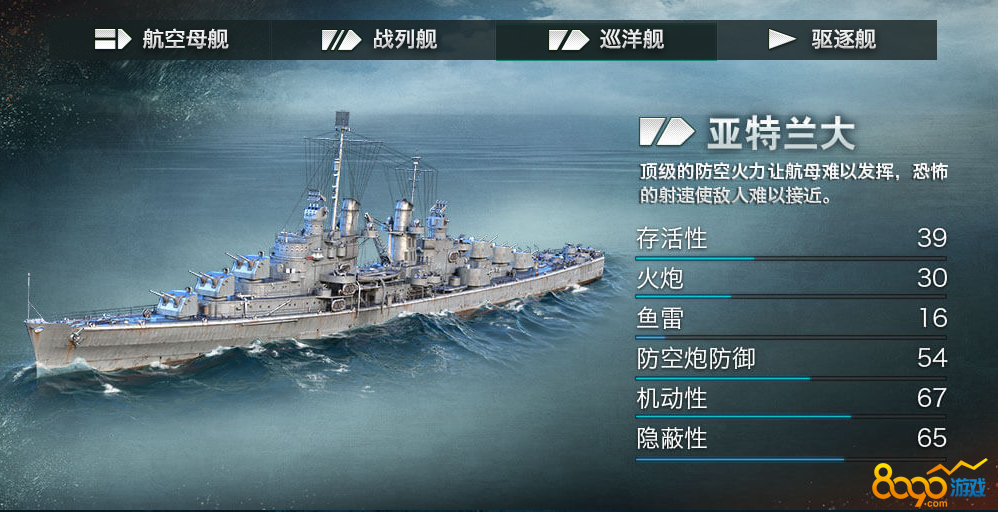Select the 巡洋舰 tab
The image size is (998, 512).
[607, 39]
